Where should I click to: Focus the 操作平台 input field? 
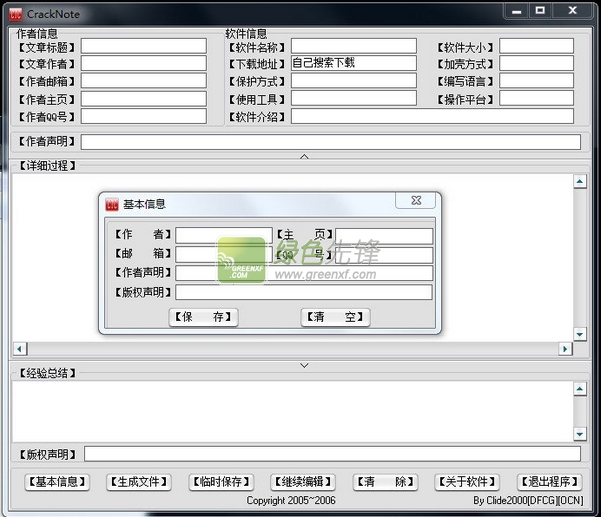point(537,98)
